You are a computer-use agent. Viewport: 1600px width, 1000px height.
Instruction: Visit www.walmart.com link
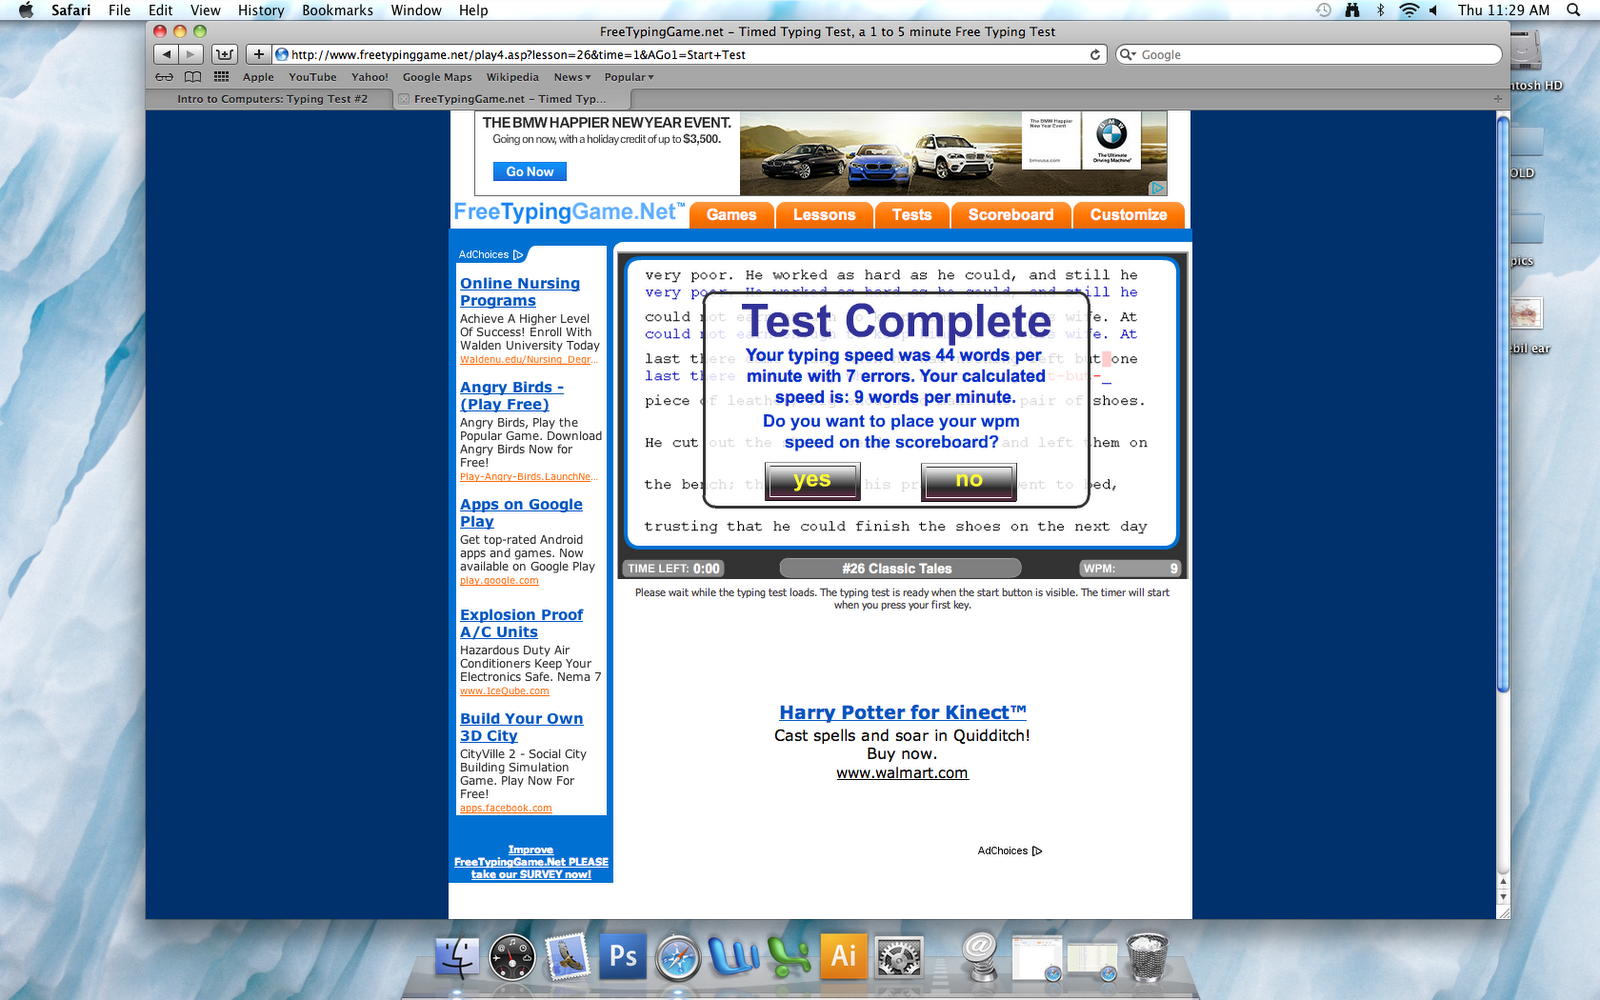point(902,773)
